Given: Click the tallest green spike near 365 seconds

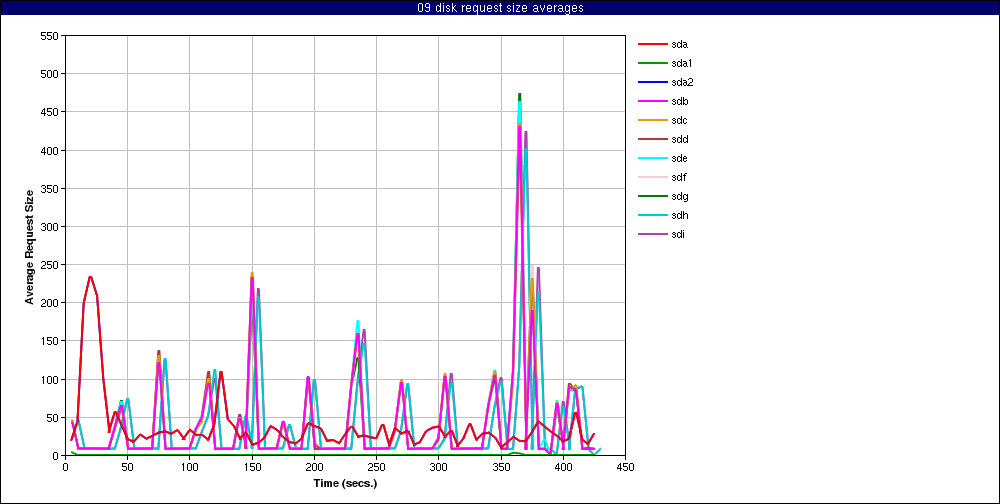Looking at the screenshot, I should pos(520,96).
